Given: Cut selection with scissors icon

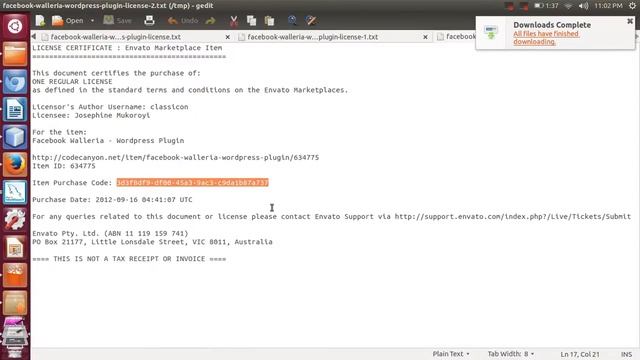Looking at the screenshot, I should 234,20.
